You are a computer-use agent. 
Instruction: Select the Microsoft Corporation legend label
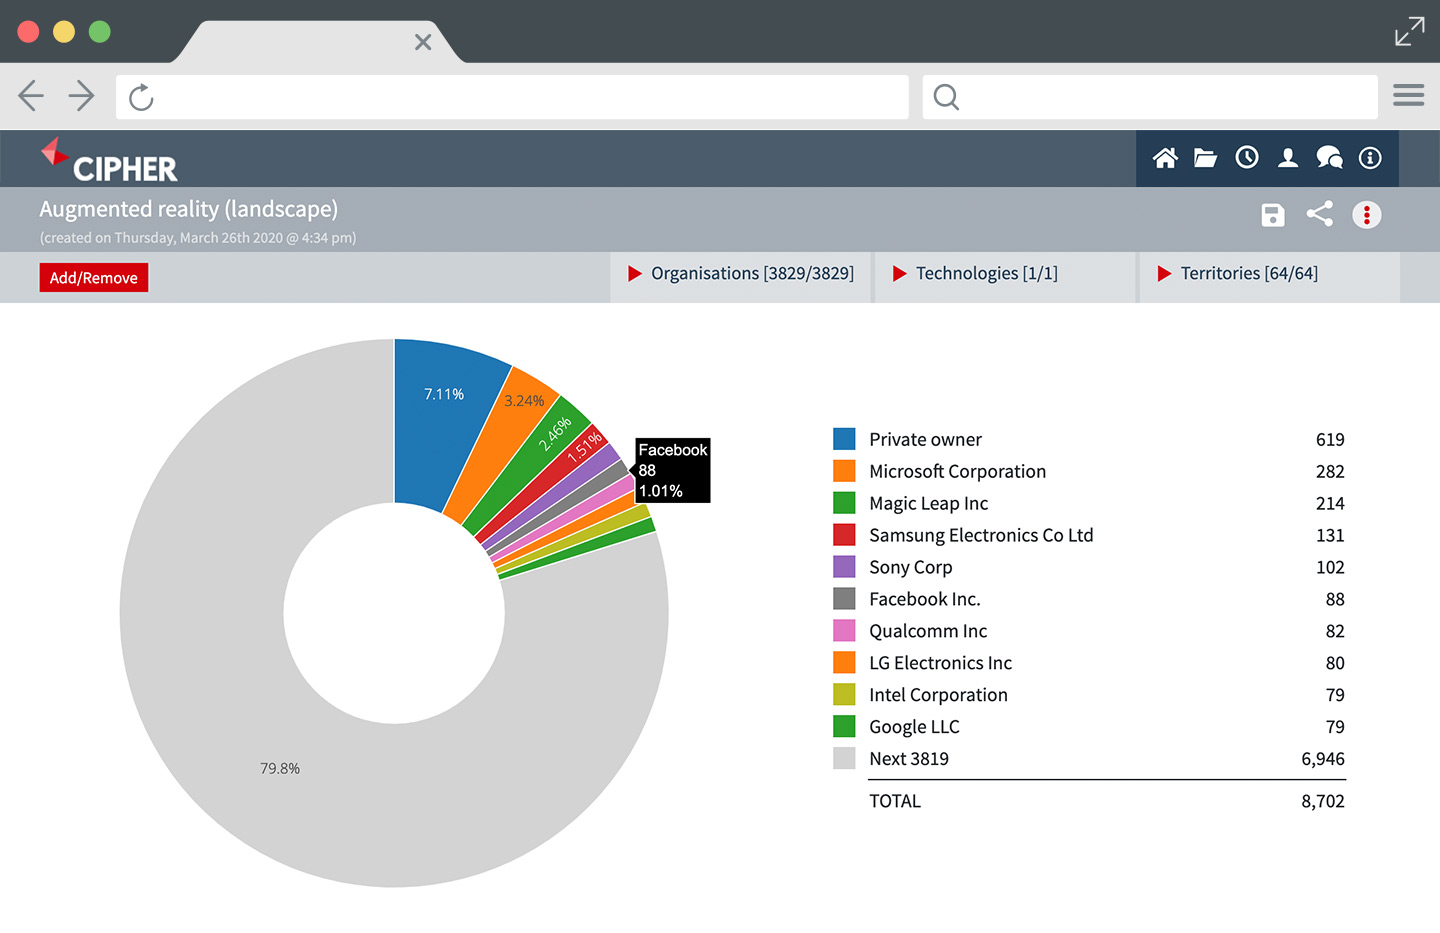tap(957, 472)
